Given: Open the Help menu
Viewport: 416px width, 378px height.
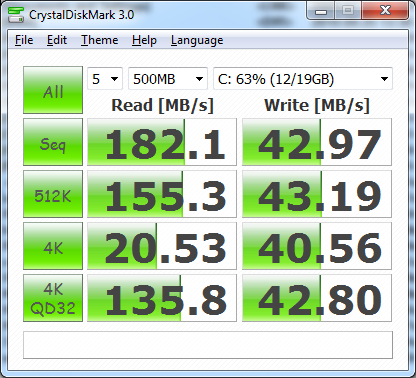Looking at the screenshot, I should (x=144, y=40).
